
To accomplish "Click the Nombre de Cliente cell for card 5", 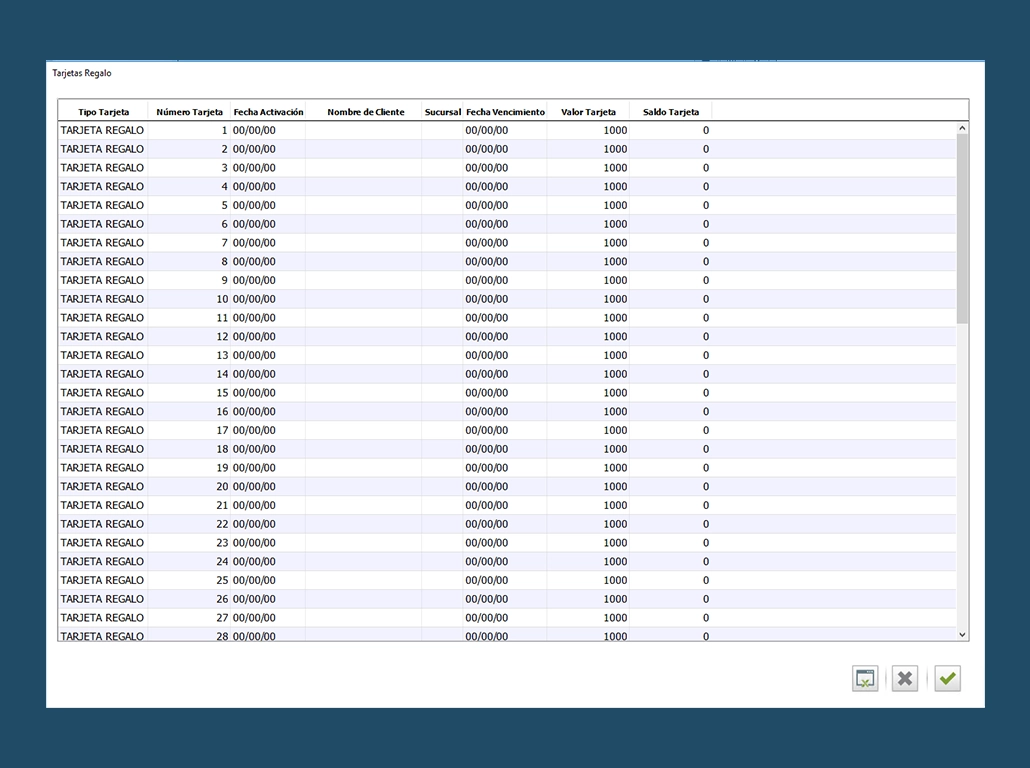I will [x=363, y=205].
